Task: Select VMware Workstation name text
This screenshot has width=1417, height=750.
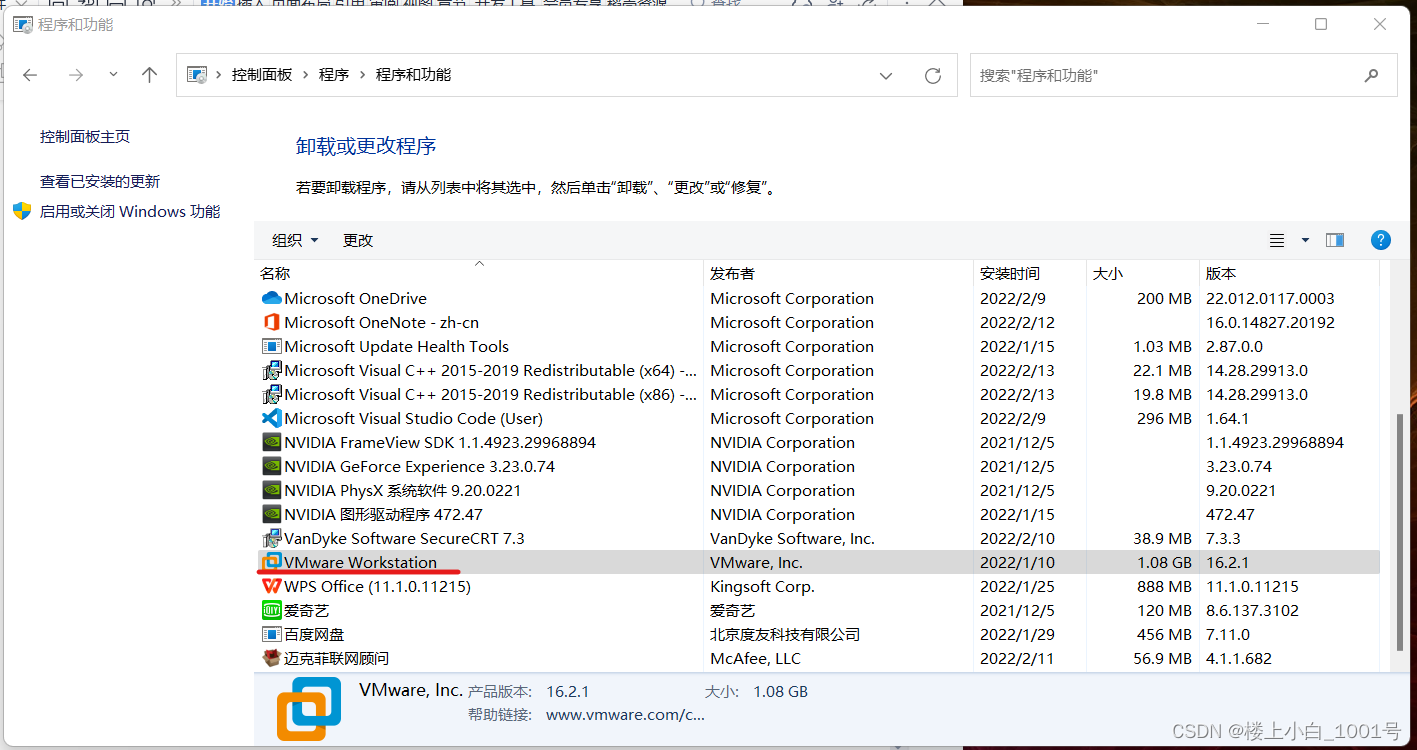Action: [x=360, y=562]
